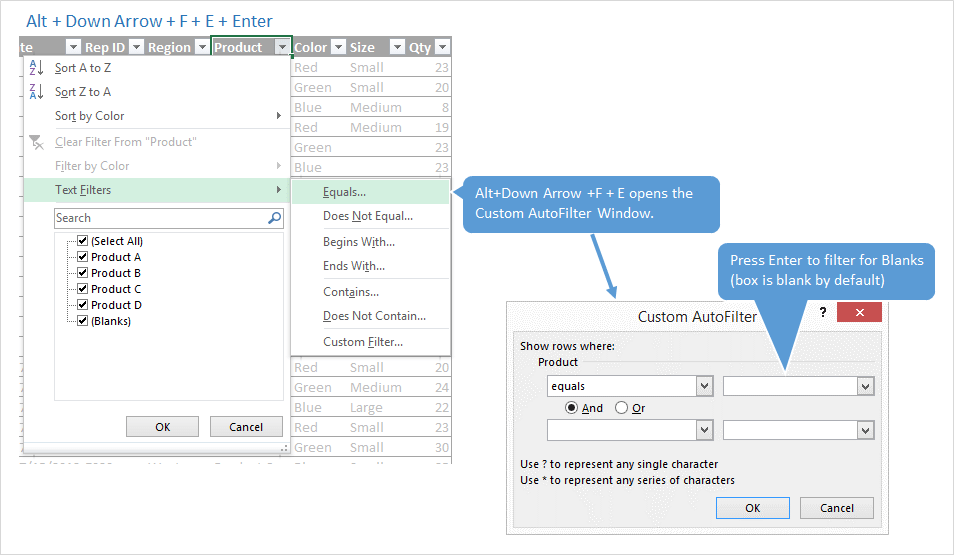This screenshot has height=555, width=955.
Task: Click the Product column filter arrow
Action: click(282, 47)
